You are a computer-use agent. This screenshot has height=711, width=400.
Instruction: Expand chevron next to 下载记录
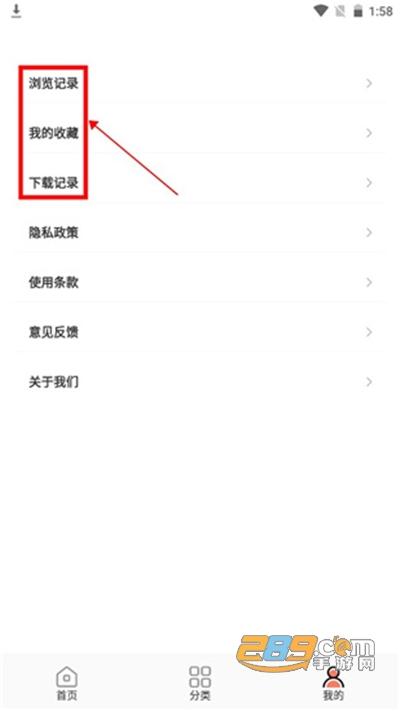[x=369, y=183]
